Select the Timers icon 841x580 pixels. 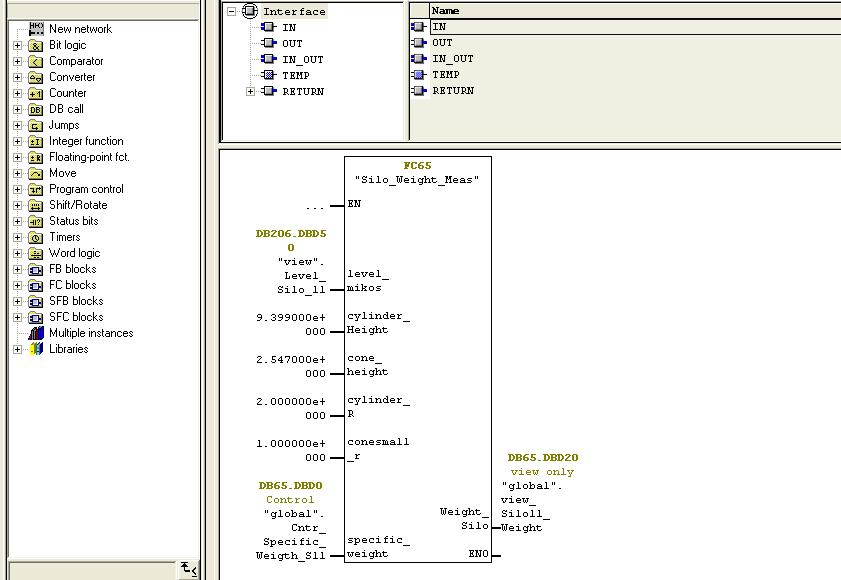[x=35, y=237]
